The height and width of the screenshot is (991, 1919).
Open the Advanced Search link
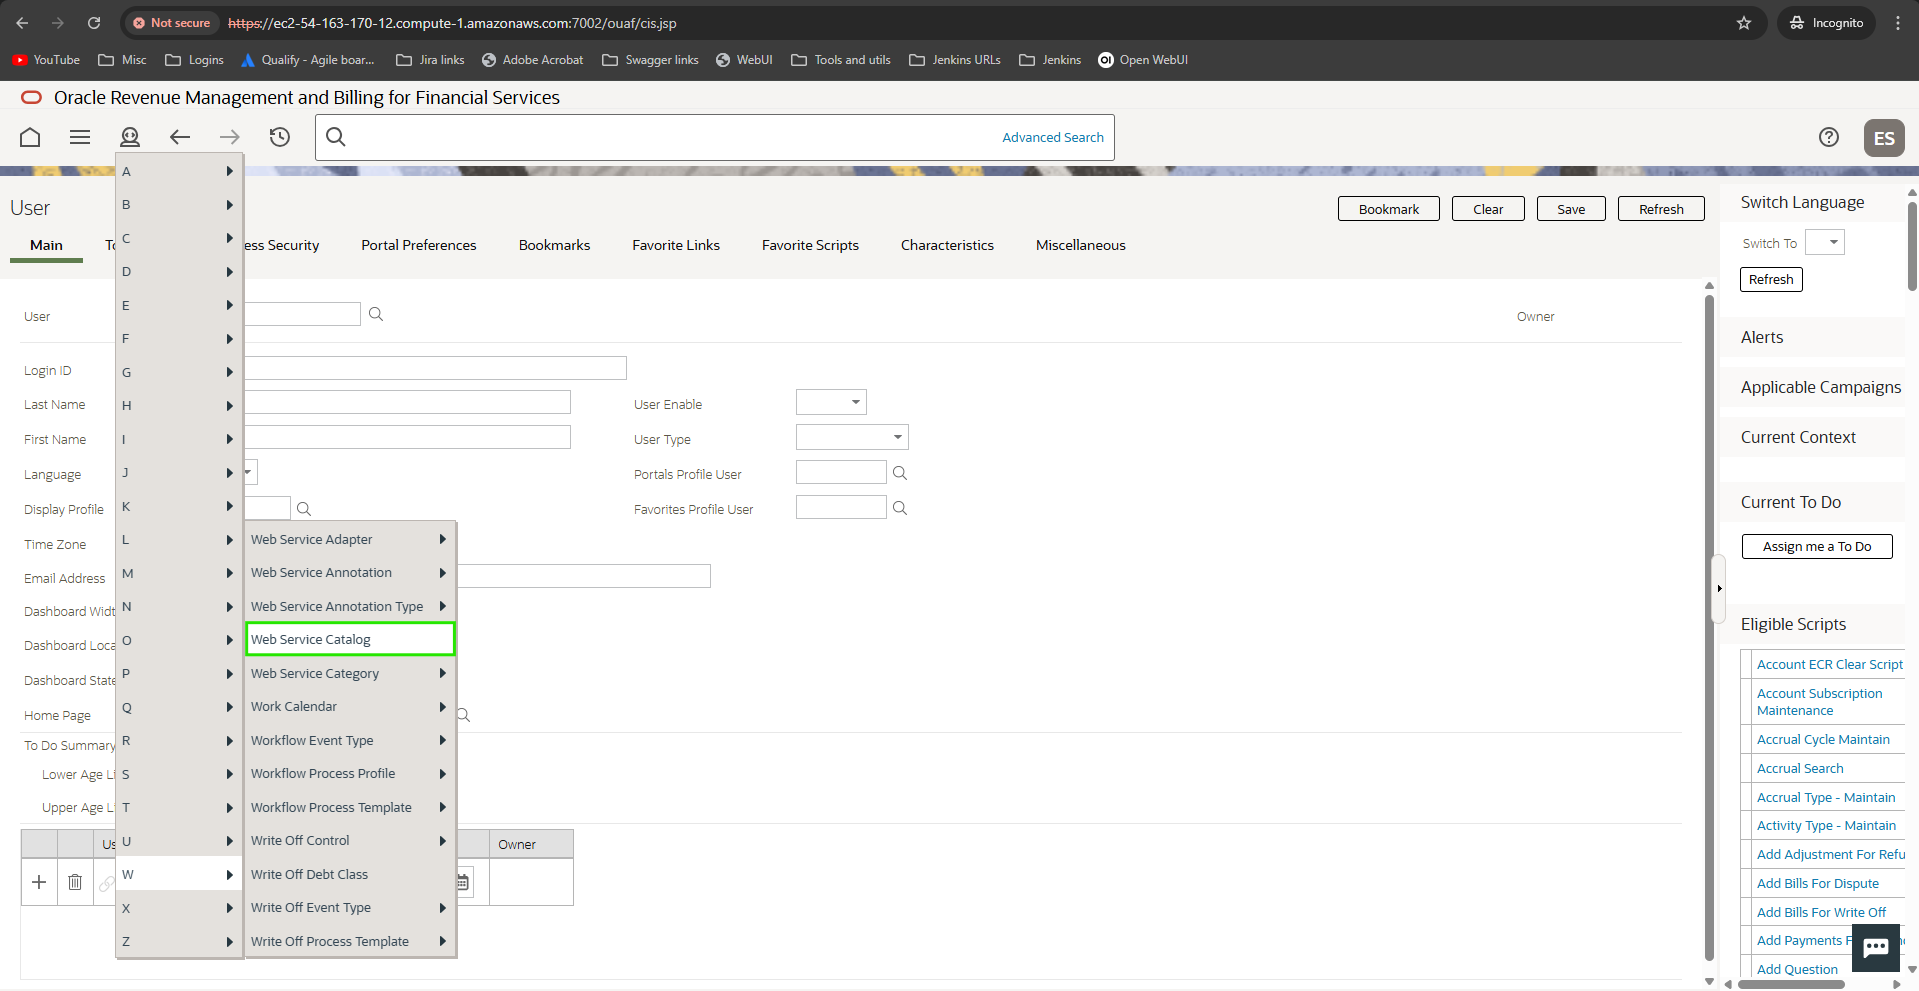1052,138
